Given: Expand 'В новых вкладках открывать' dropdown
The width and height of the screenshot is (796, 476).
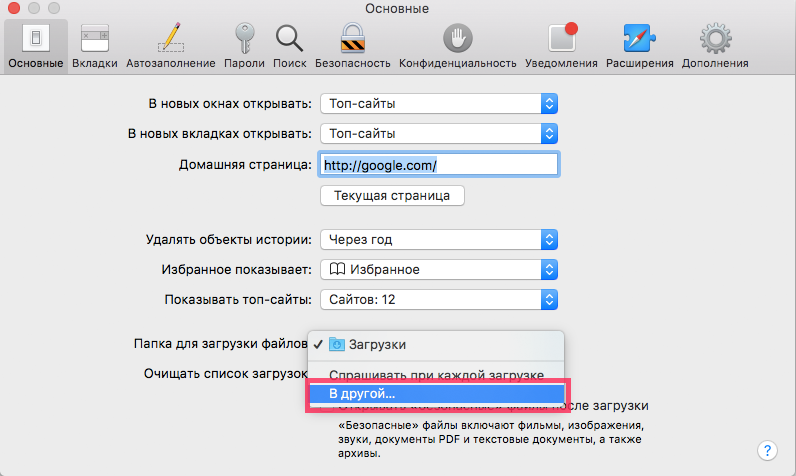Looking at the screenshot, I should (x=438, y=133).
